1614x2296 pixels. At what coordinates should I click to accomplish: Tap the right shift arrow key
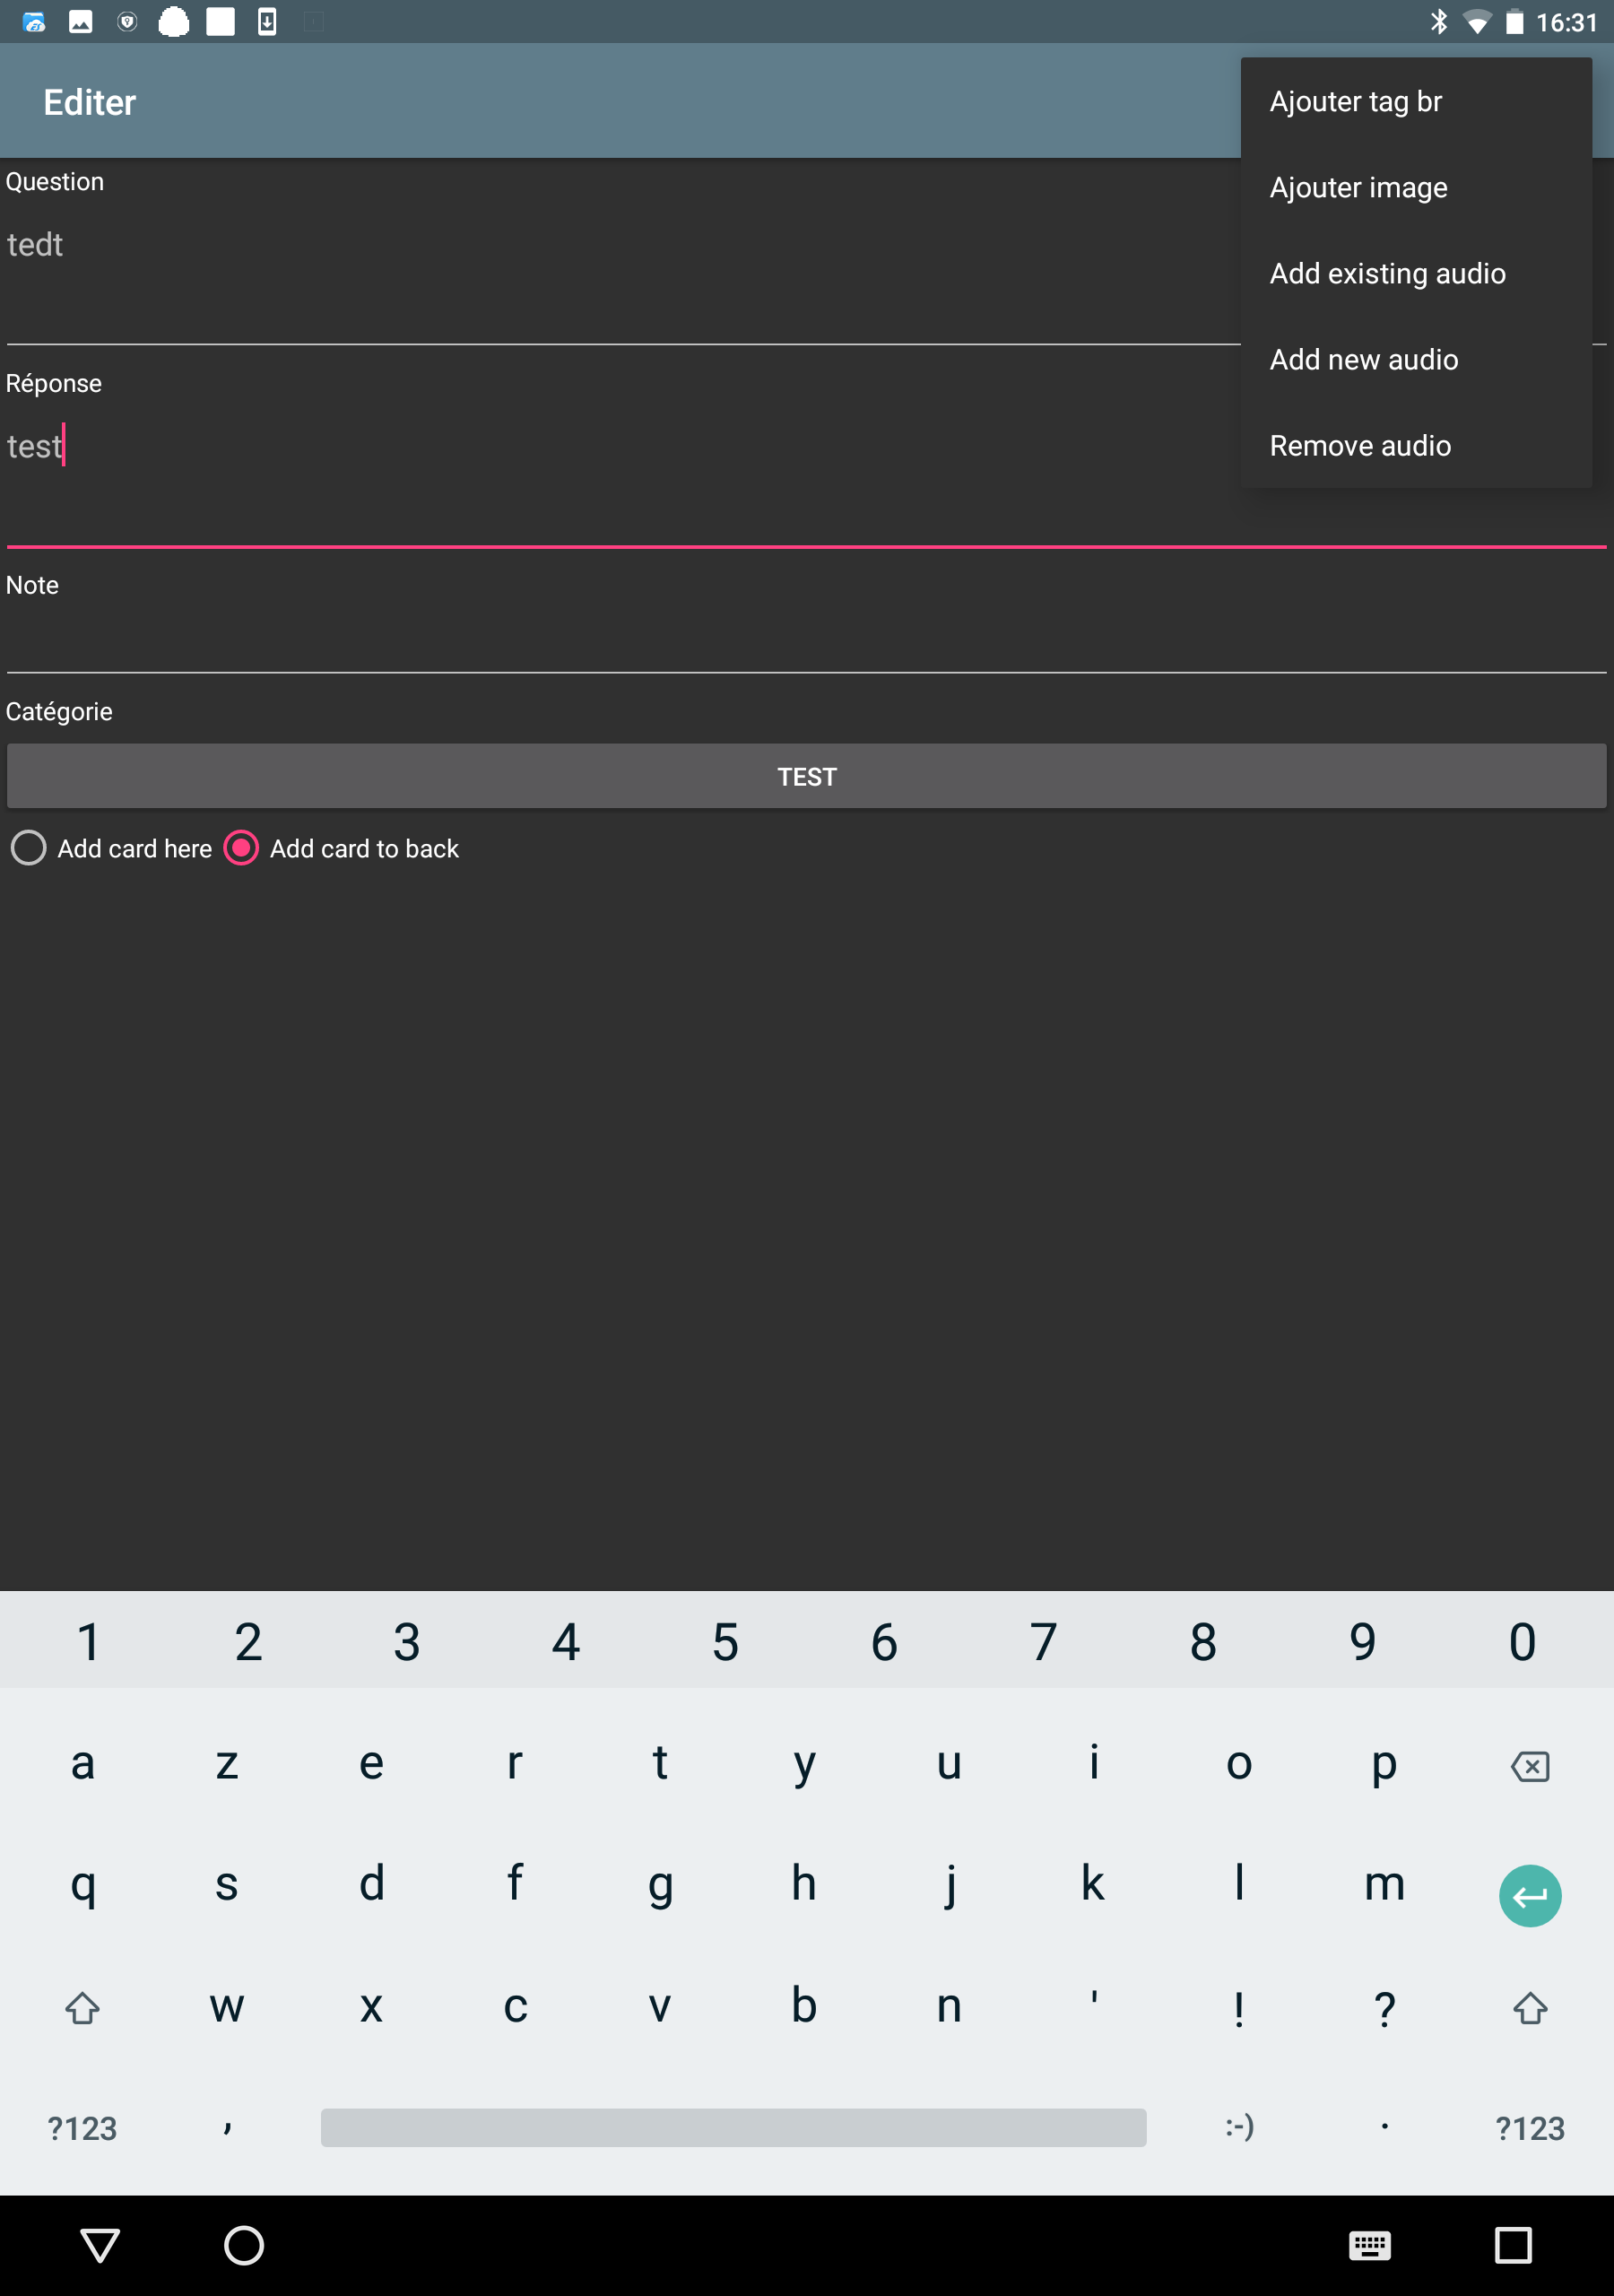pyautogui.click(x=1530, y=2008)
